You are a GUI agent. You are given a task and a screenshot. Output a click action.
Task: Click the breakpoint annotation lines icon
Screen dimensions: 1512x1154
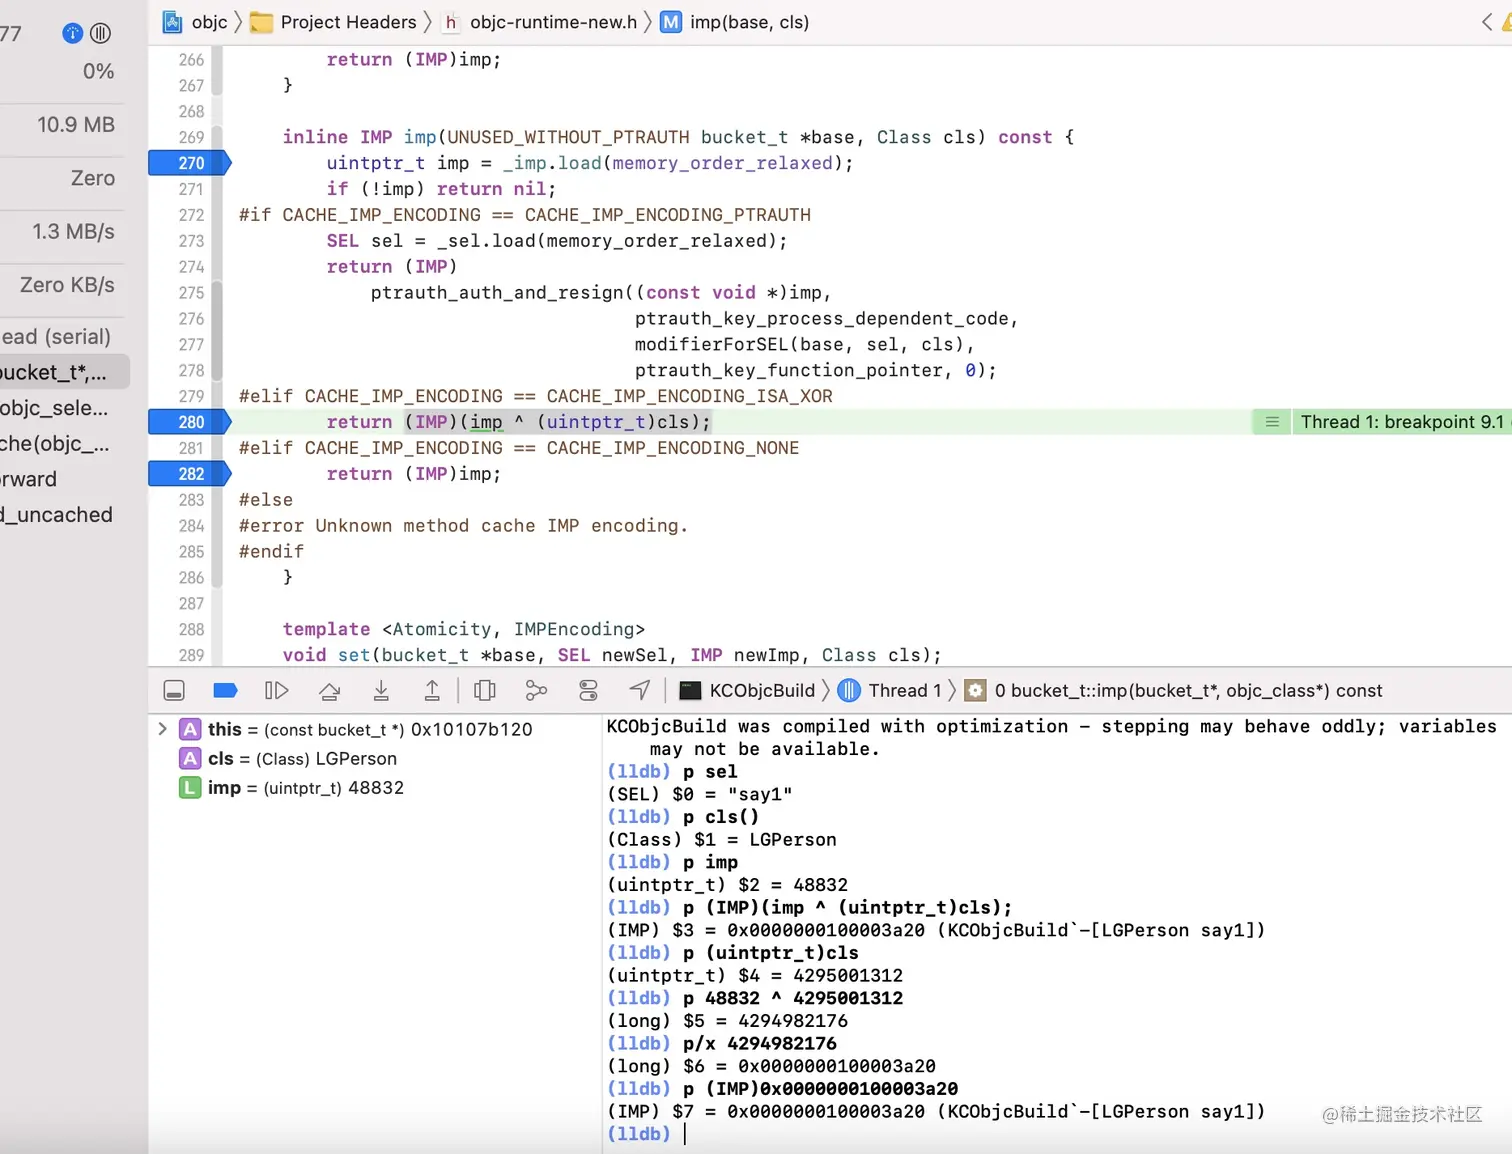[1272, 422]
